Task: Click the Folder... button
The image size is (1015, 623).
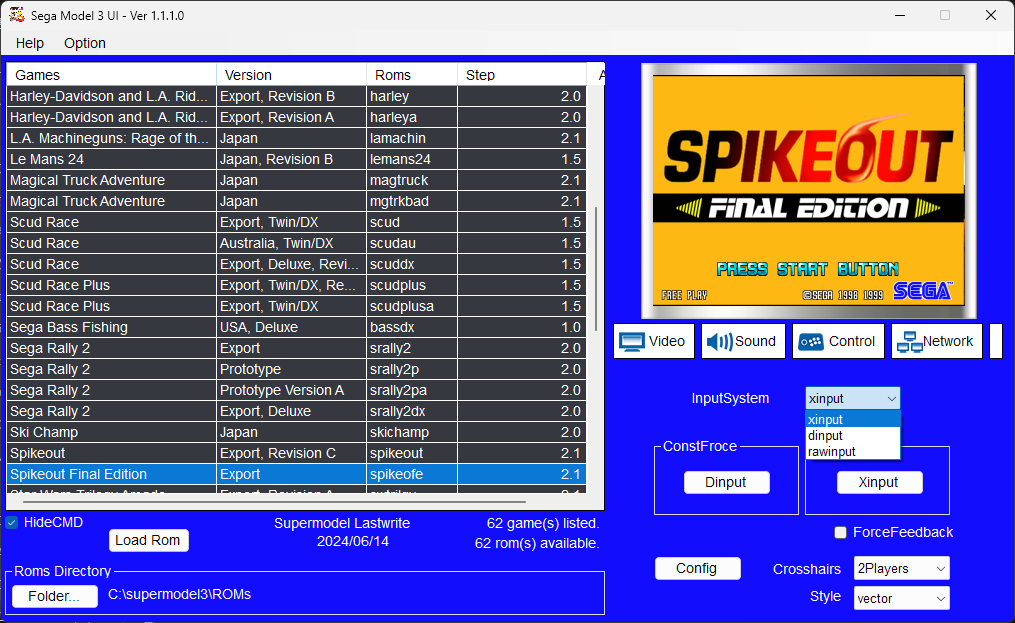Action: (x=54, y=596)
